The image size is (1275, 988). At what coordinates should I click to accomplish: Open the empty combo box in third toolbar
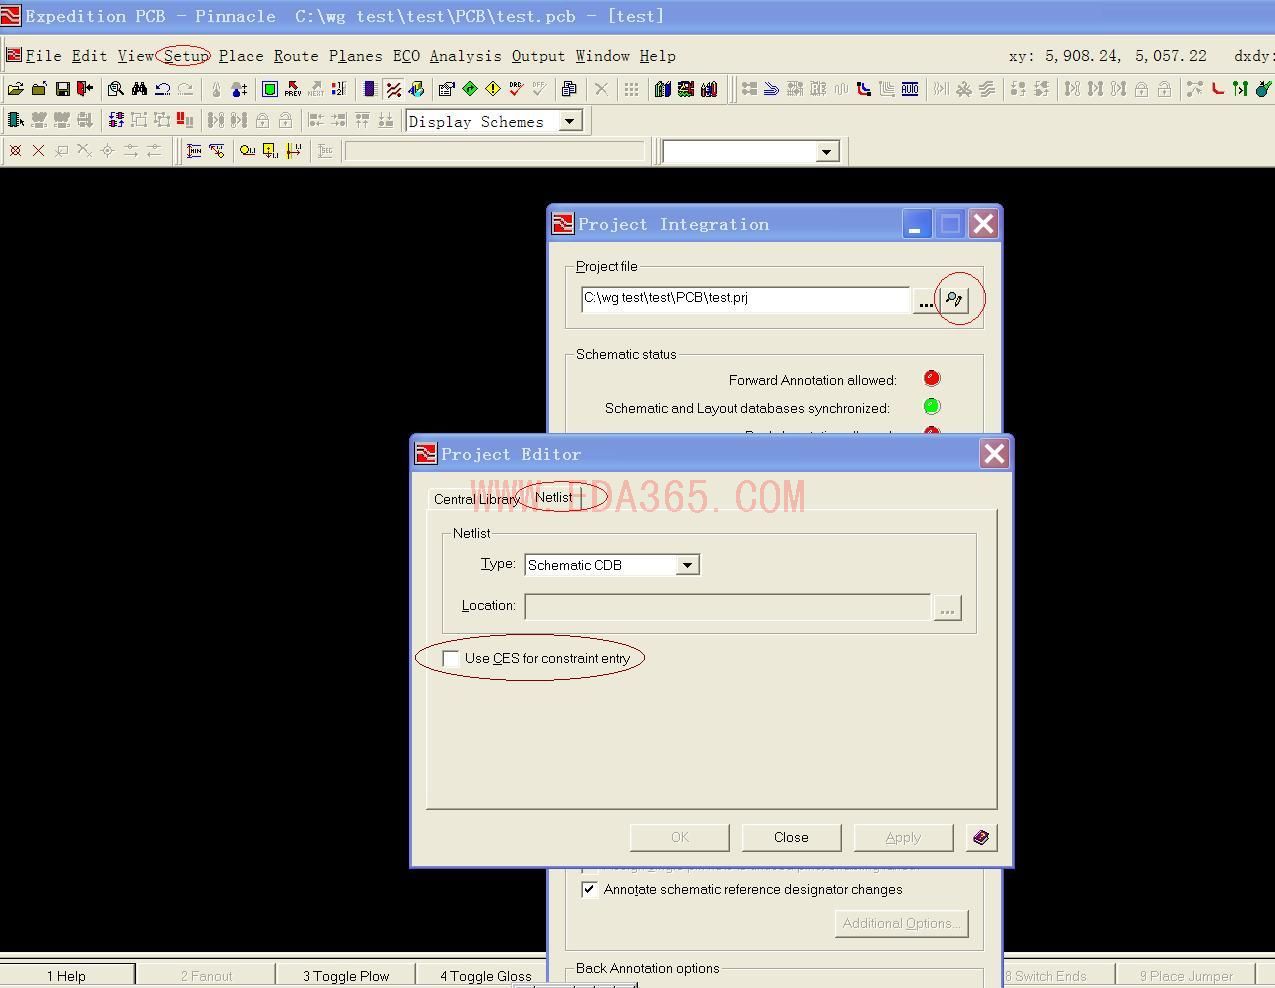pyautogui.click(x=826, y=152)
